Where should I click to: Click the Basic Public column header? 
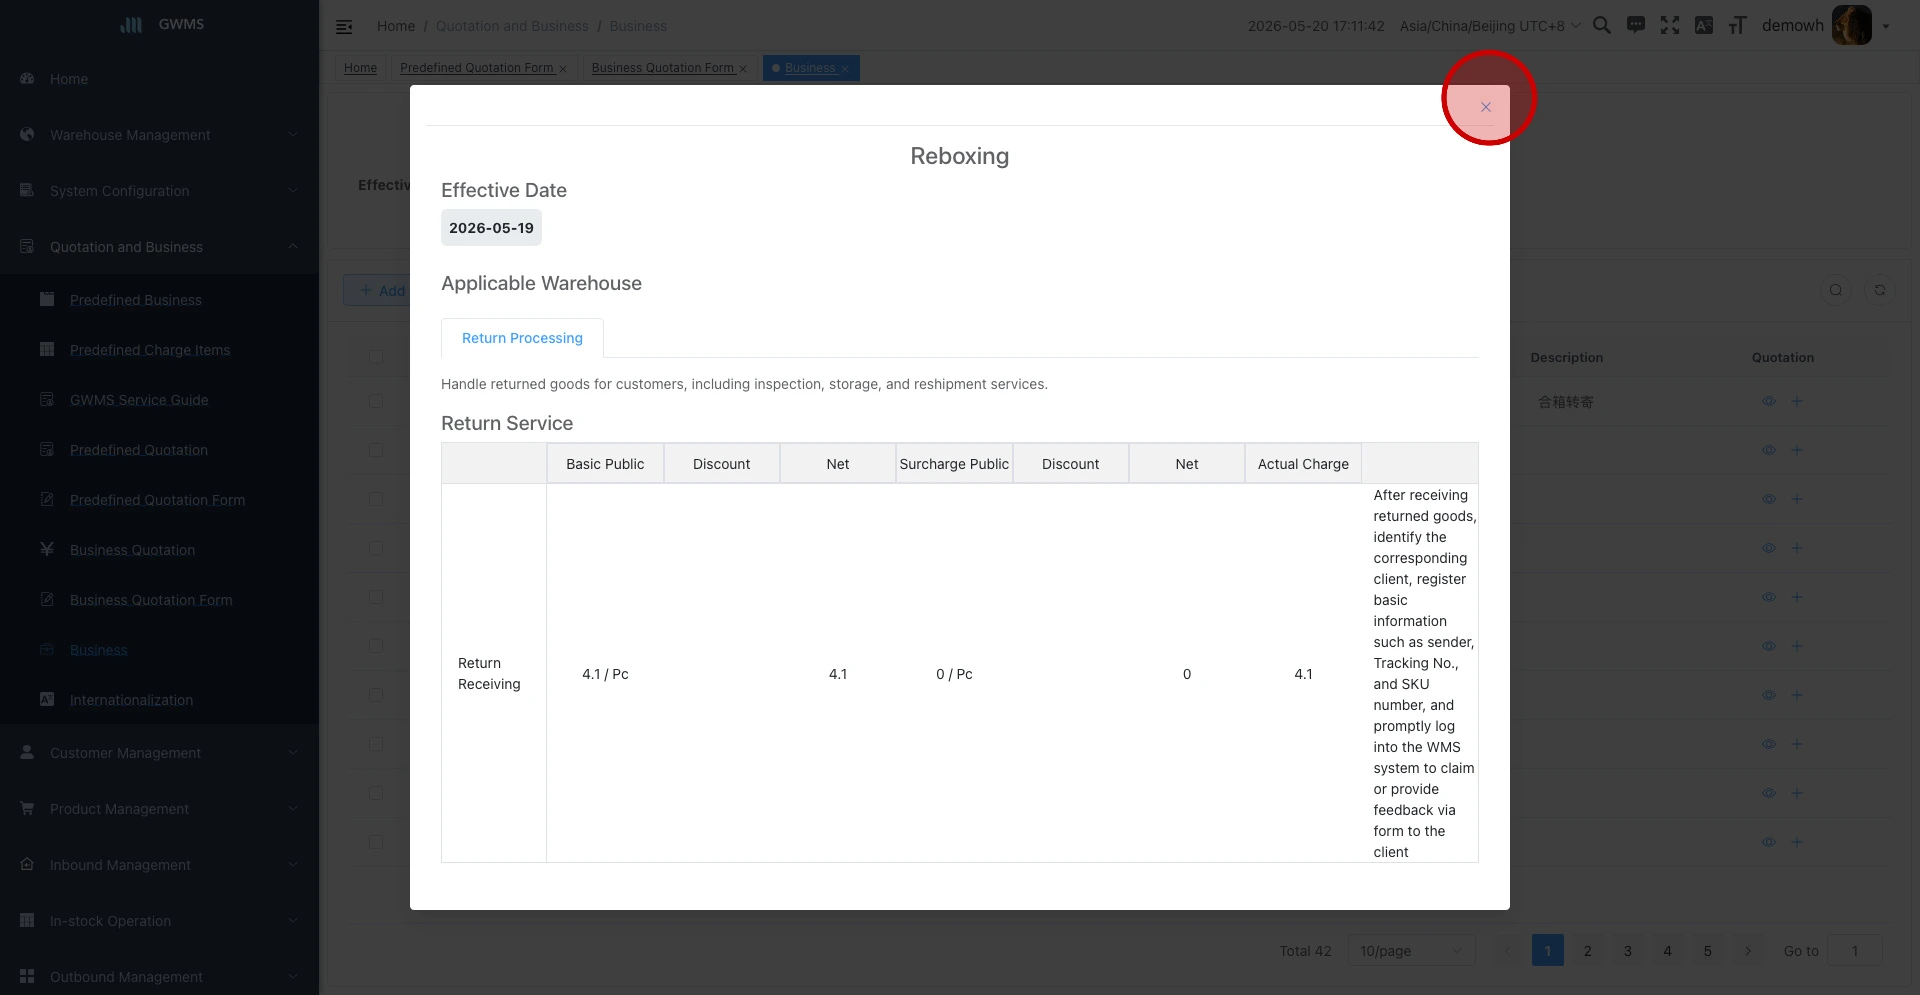(x=605, y=464)
